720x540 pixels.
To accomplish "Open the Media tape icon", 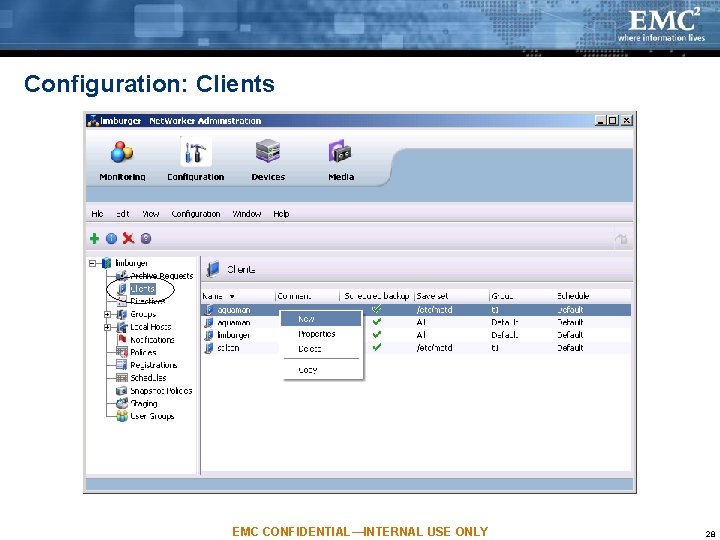I will coord(340,151).
